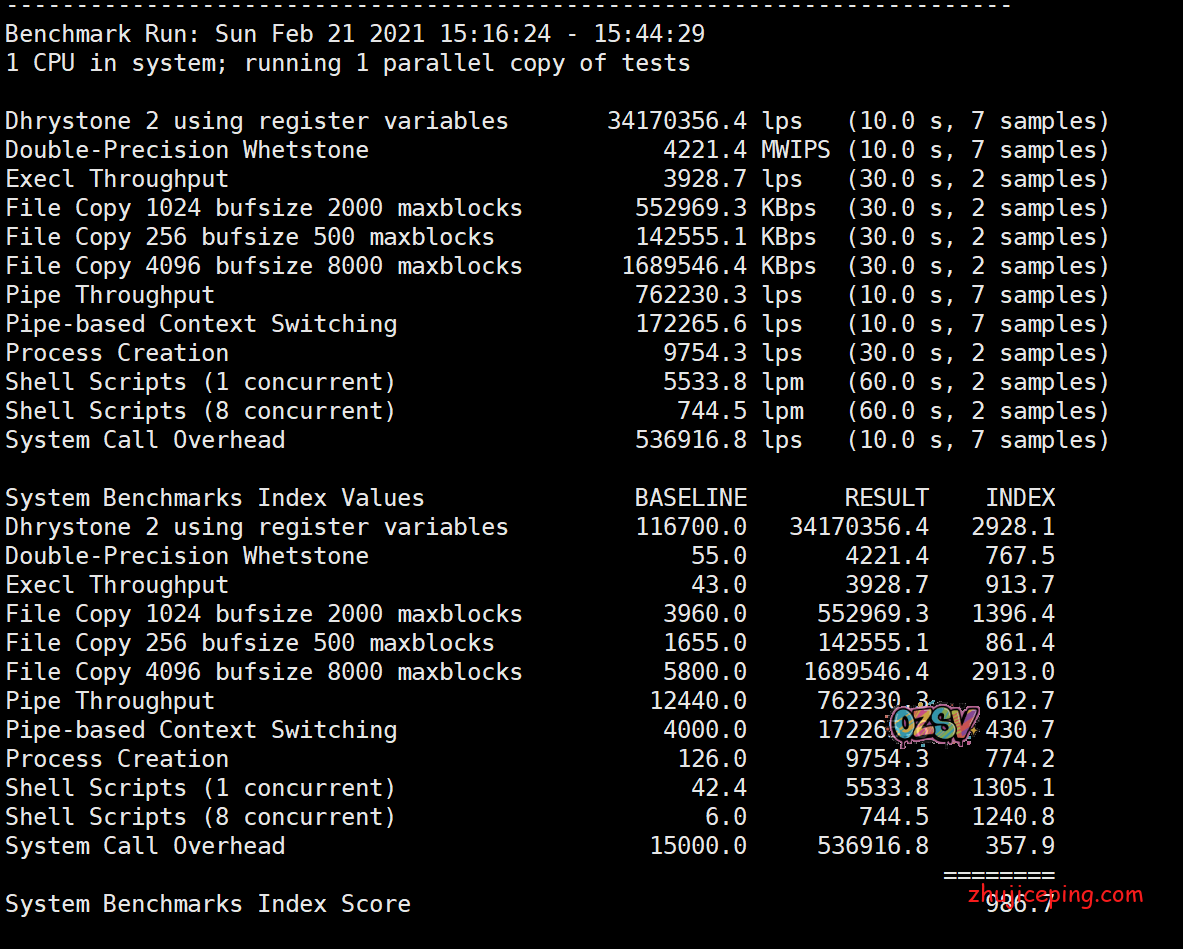Image resolution: width=1183 pixels, height=949 pixels.
Task: Click the baseline value 116700.0
Action: 690,527
